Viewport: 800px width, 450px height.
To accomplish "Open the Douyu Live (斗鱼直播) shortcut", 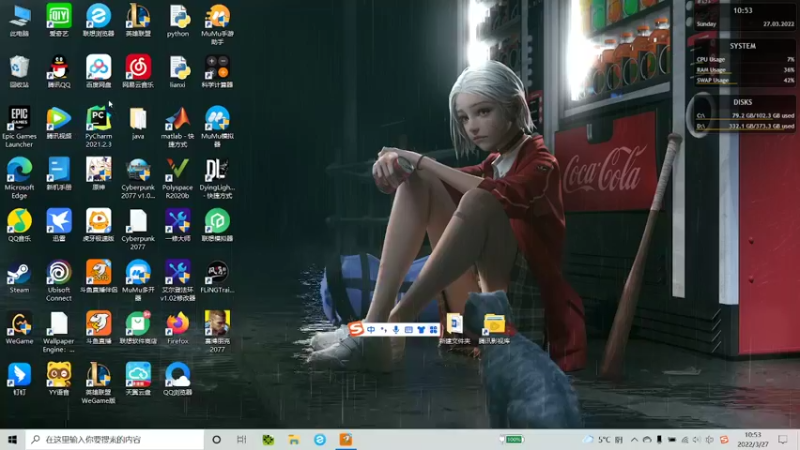I will click(98, 328).
